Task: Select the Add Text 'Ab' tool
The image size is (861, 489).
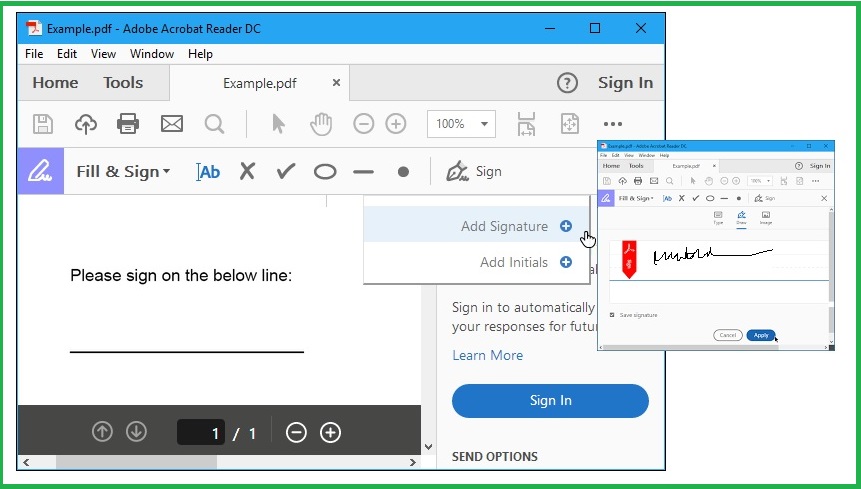Action: pyautogui.click(x=208, y=172)
